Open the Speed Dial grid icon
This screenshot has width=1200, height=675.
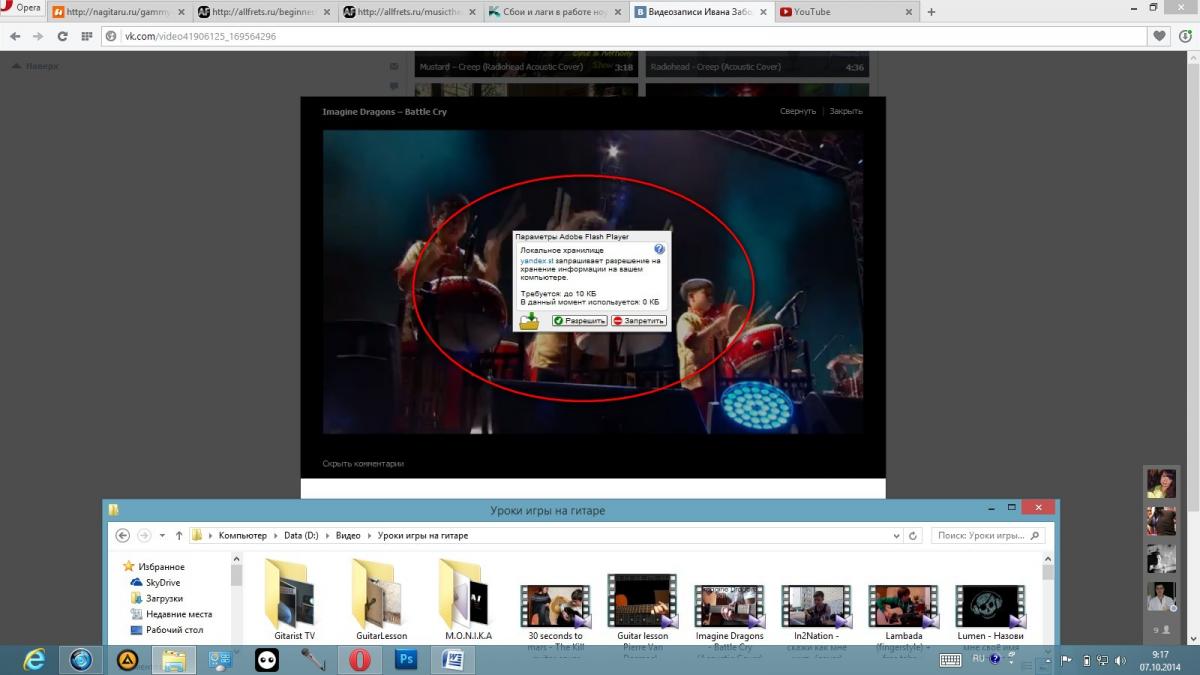pos(85,36)
